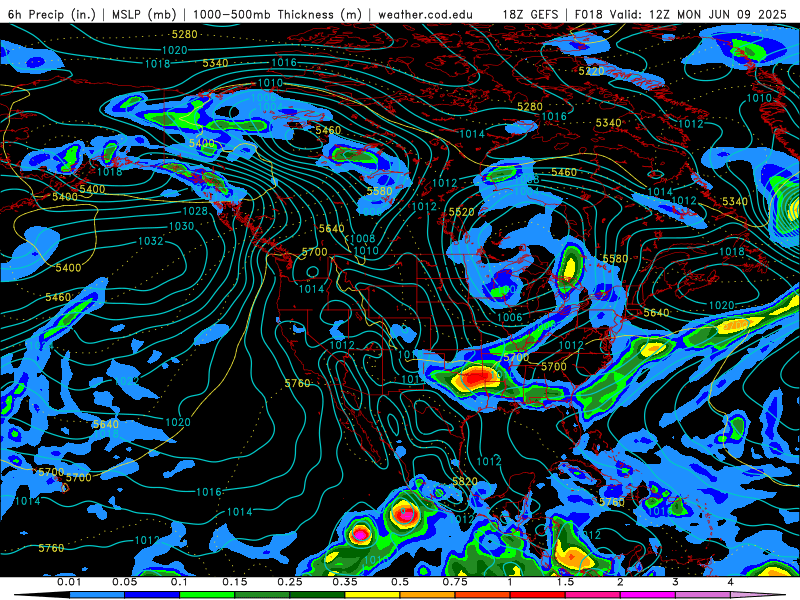
Task: Click the 1030 pressure contour label
Action: click(x=181, y=226)
